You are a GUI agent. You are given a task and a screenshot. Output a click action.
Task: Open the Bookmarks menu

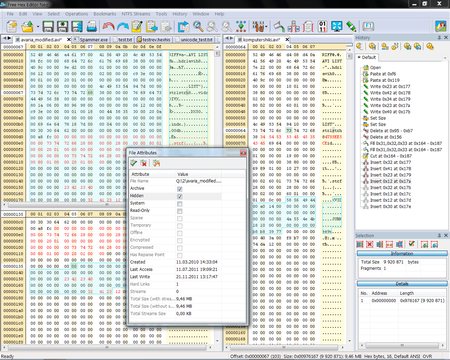[105, 14]
